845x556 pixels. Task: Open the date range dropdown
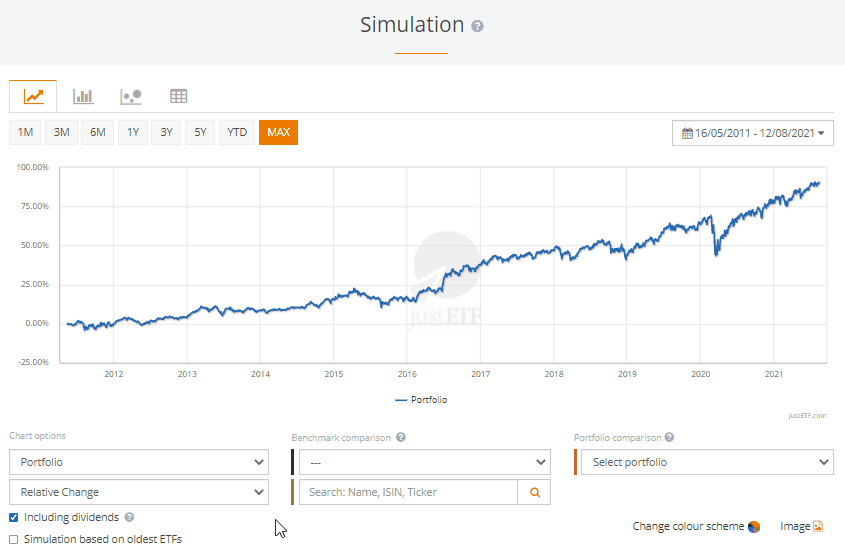tap(753, 133)
